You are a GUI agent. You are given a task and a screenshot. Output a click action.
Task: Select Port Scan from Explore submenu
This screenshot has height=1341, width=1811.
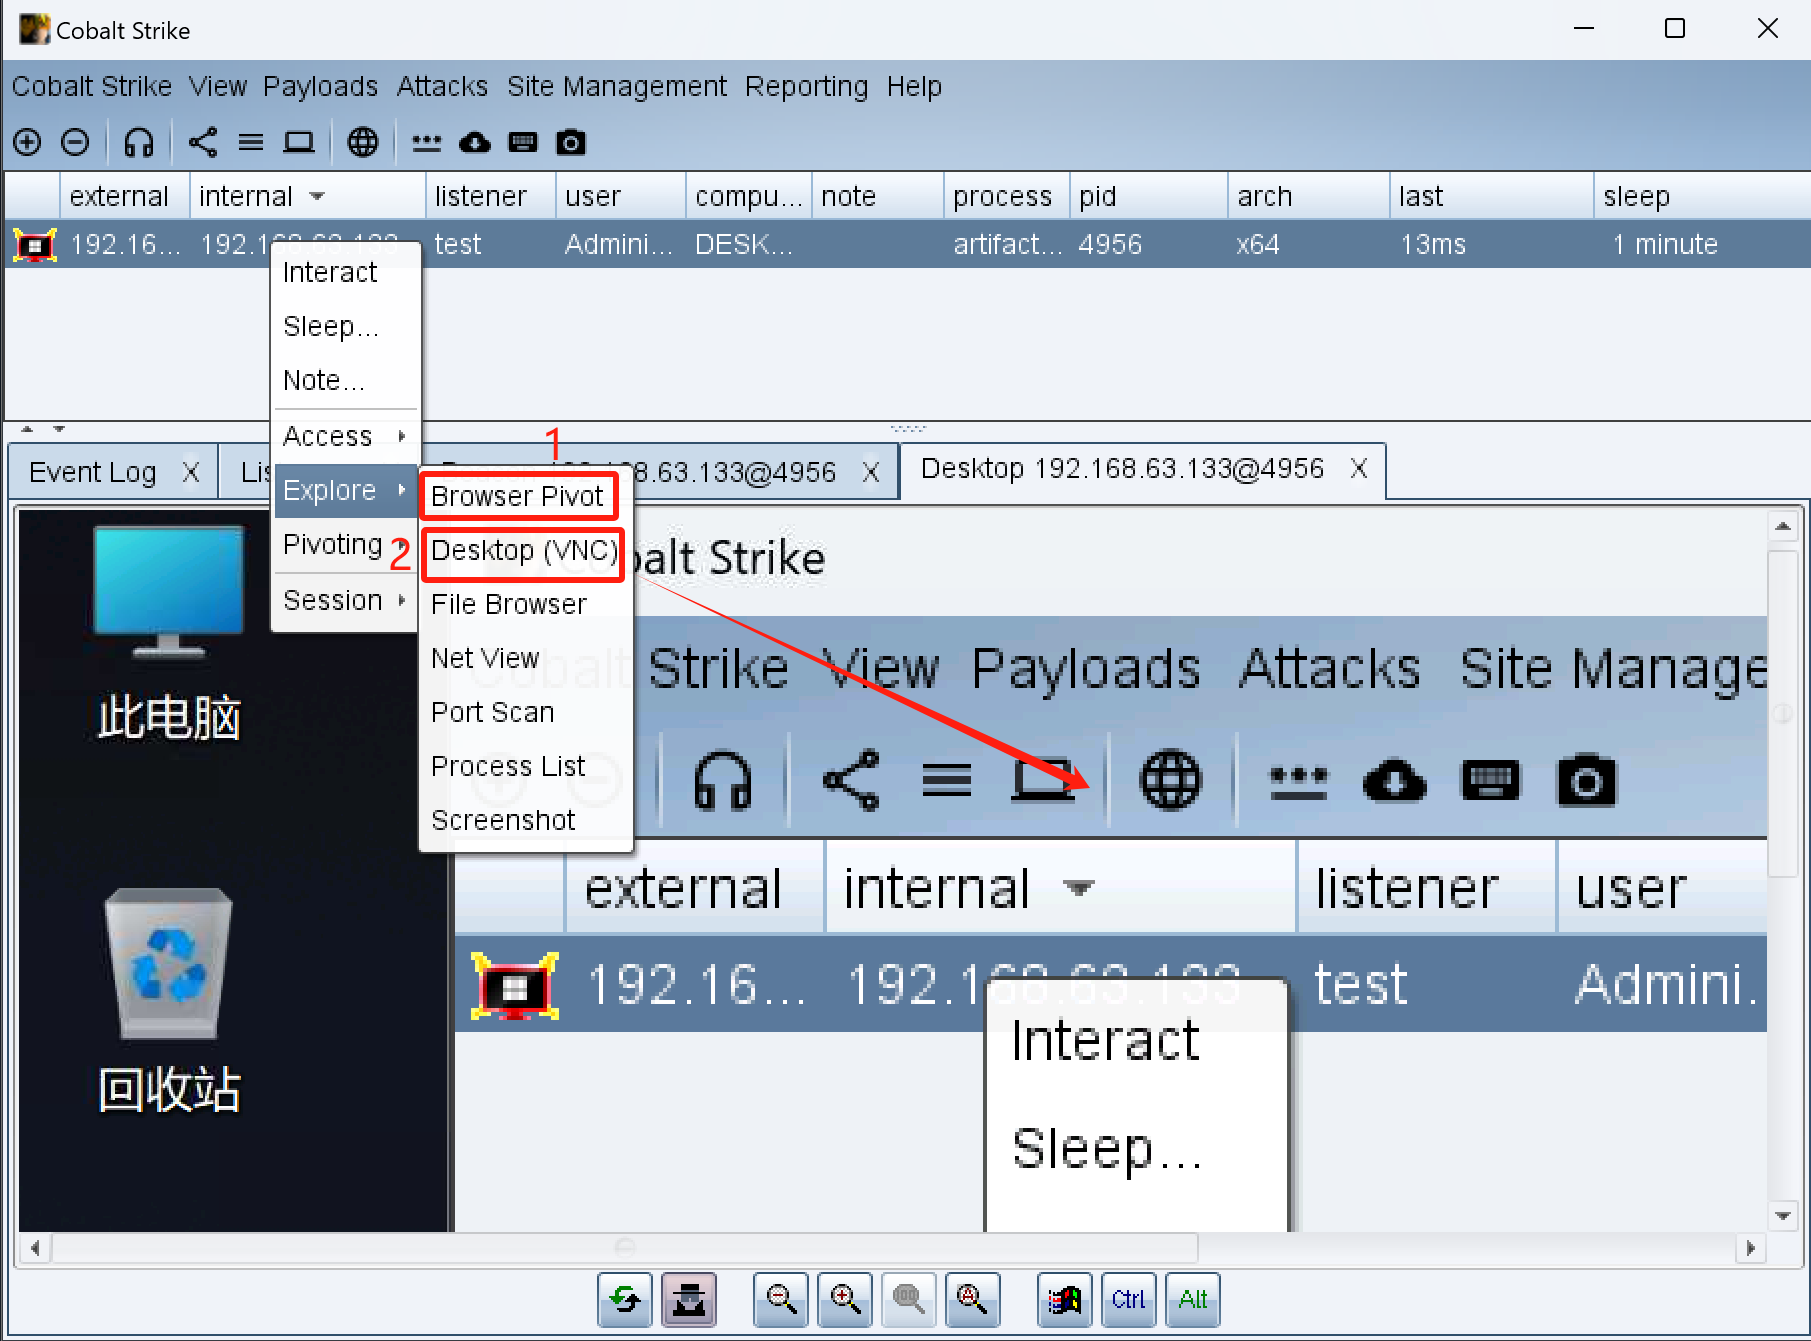[x=526, y=712]
